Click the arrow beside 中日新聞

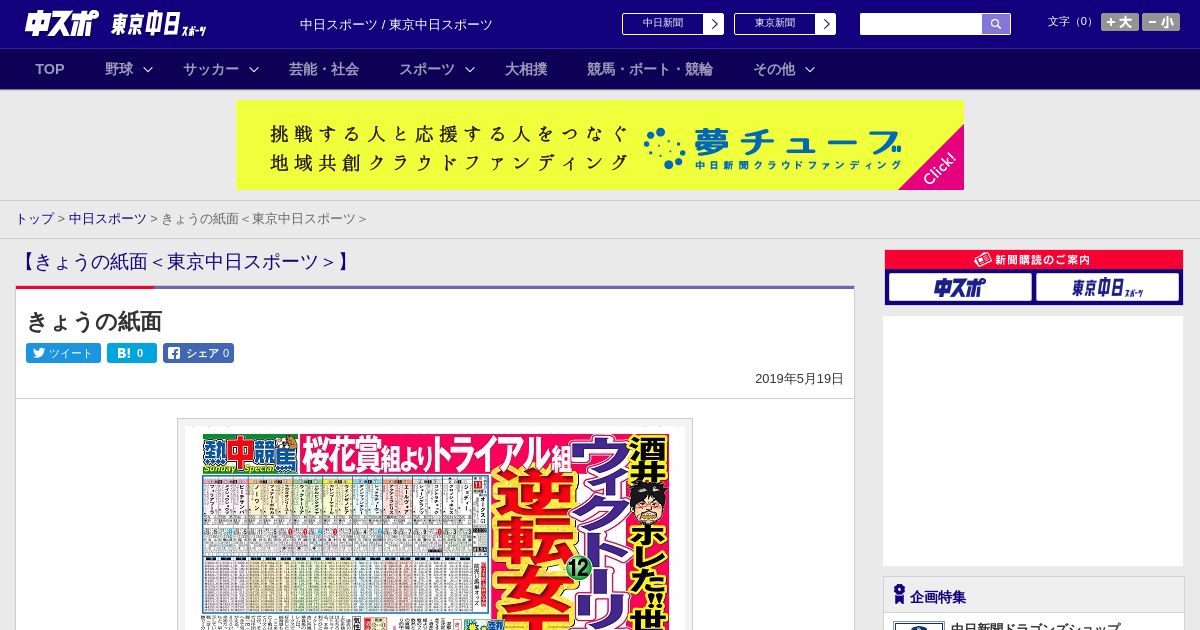coord(714,24)
